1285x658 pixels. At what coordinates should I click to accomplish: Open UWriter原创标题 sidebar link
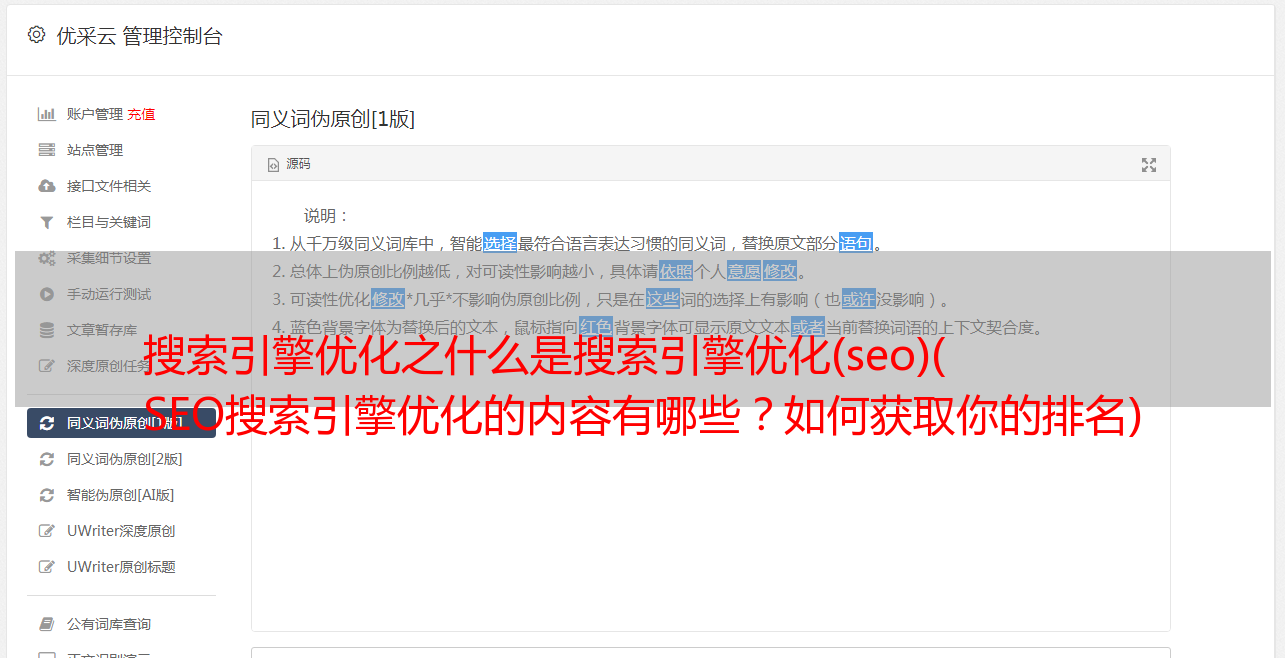121,567
